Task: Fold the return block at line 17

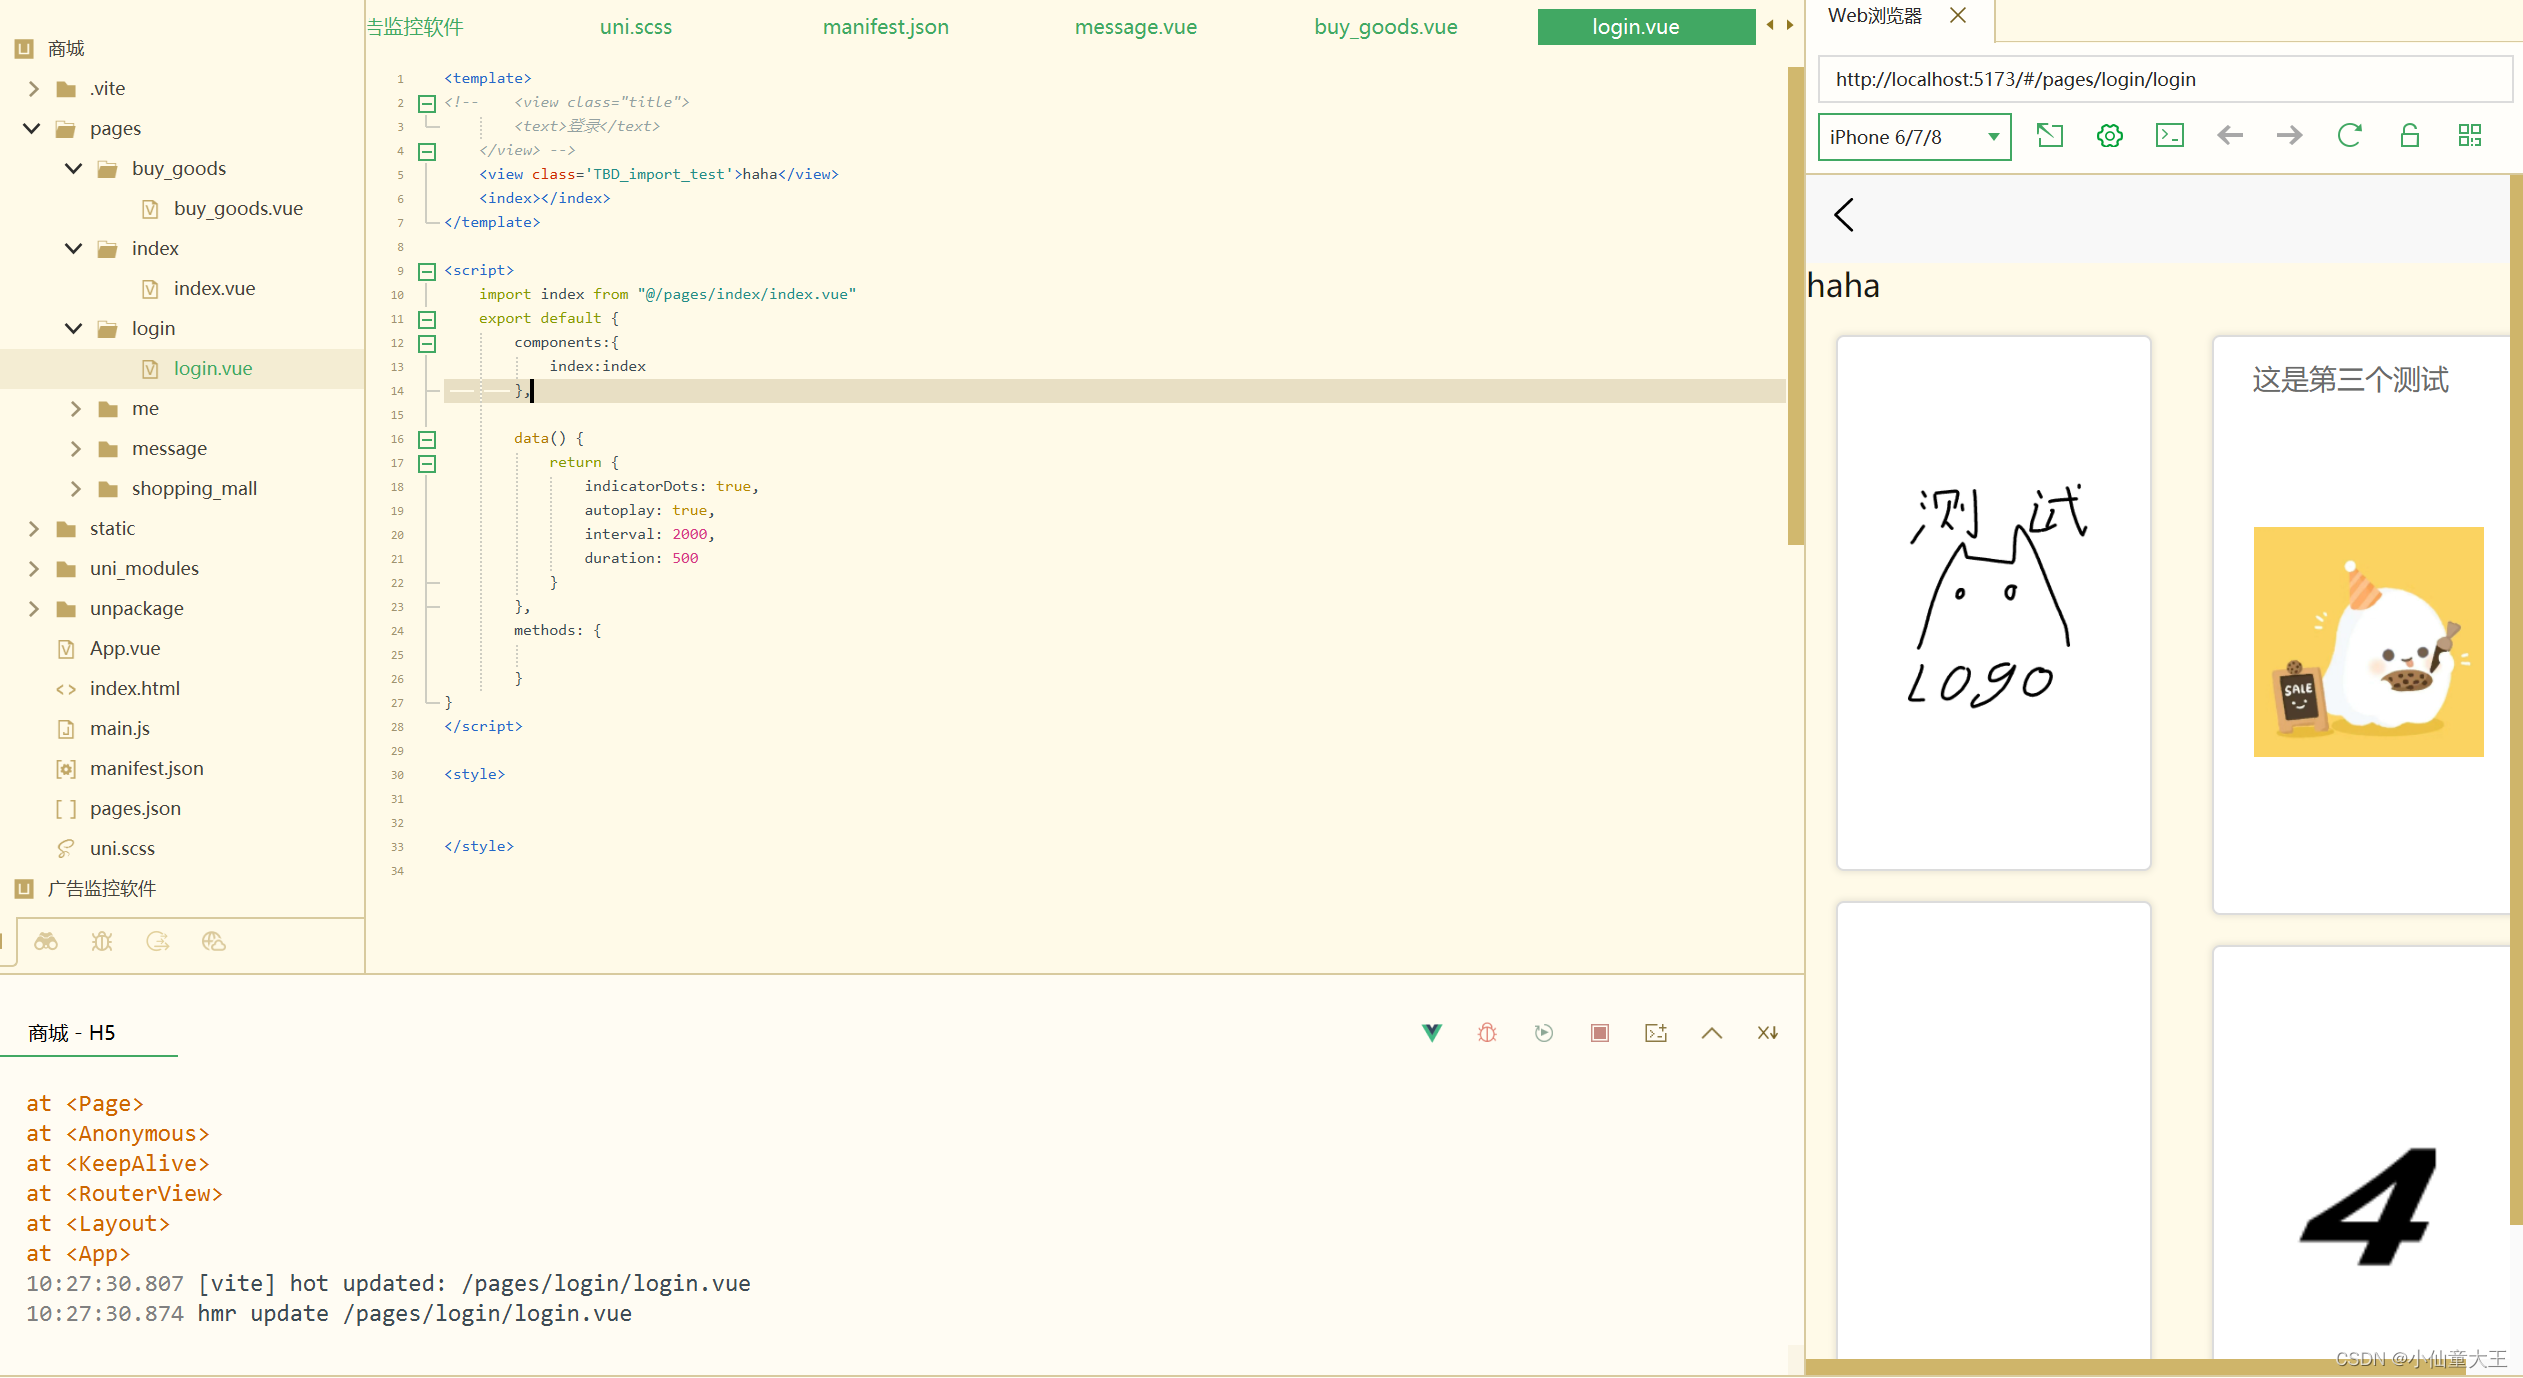Action: point(427,463)
